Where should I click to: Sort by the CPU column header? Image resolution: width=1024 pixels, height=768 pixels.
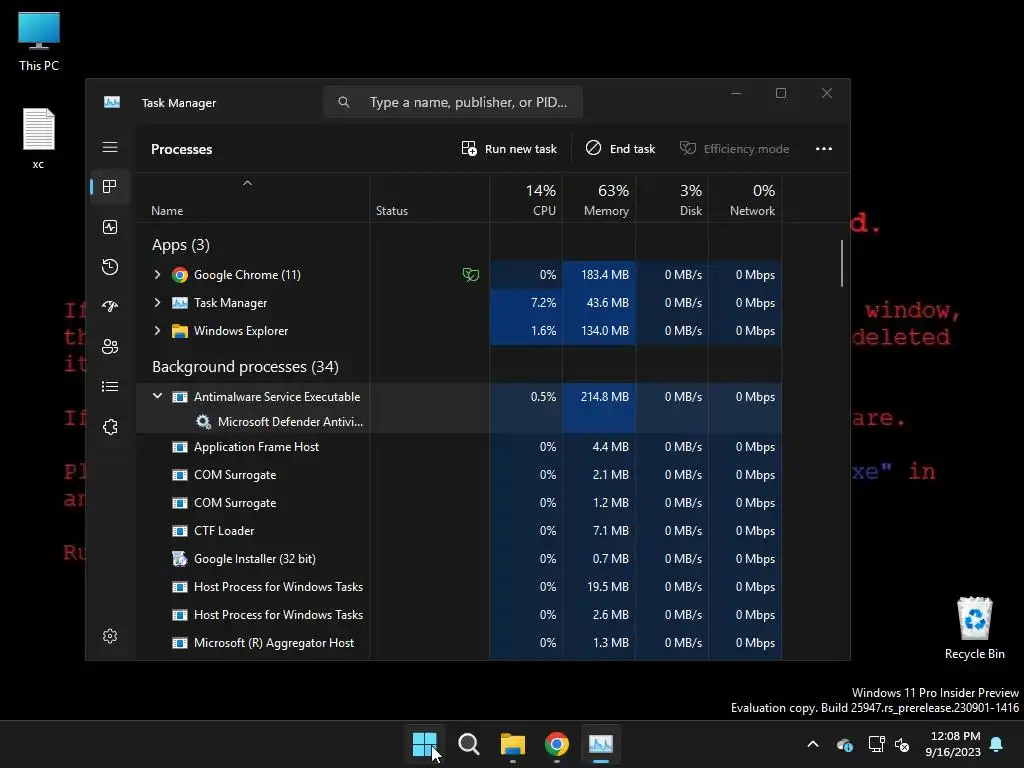526,199
